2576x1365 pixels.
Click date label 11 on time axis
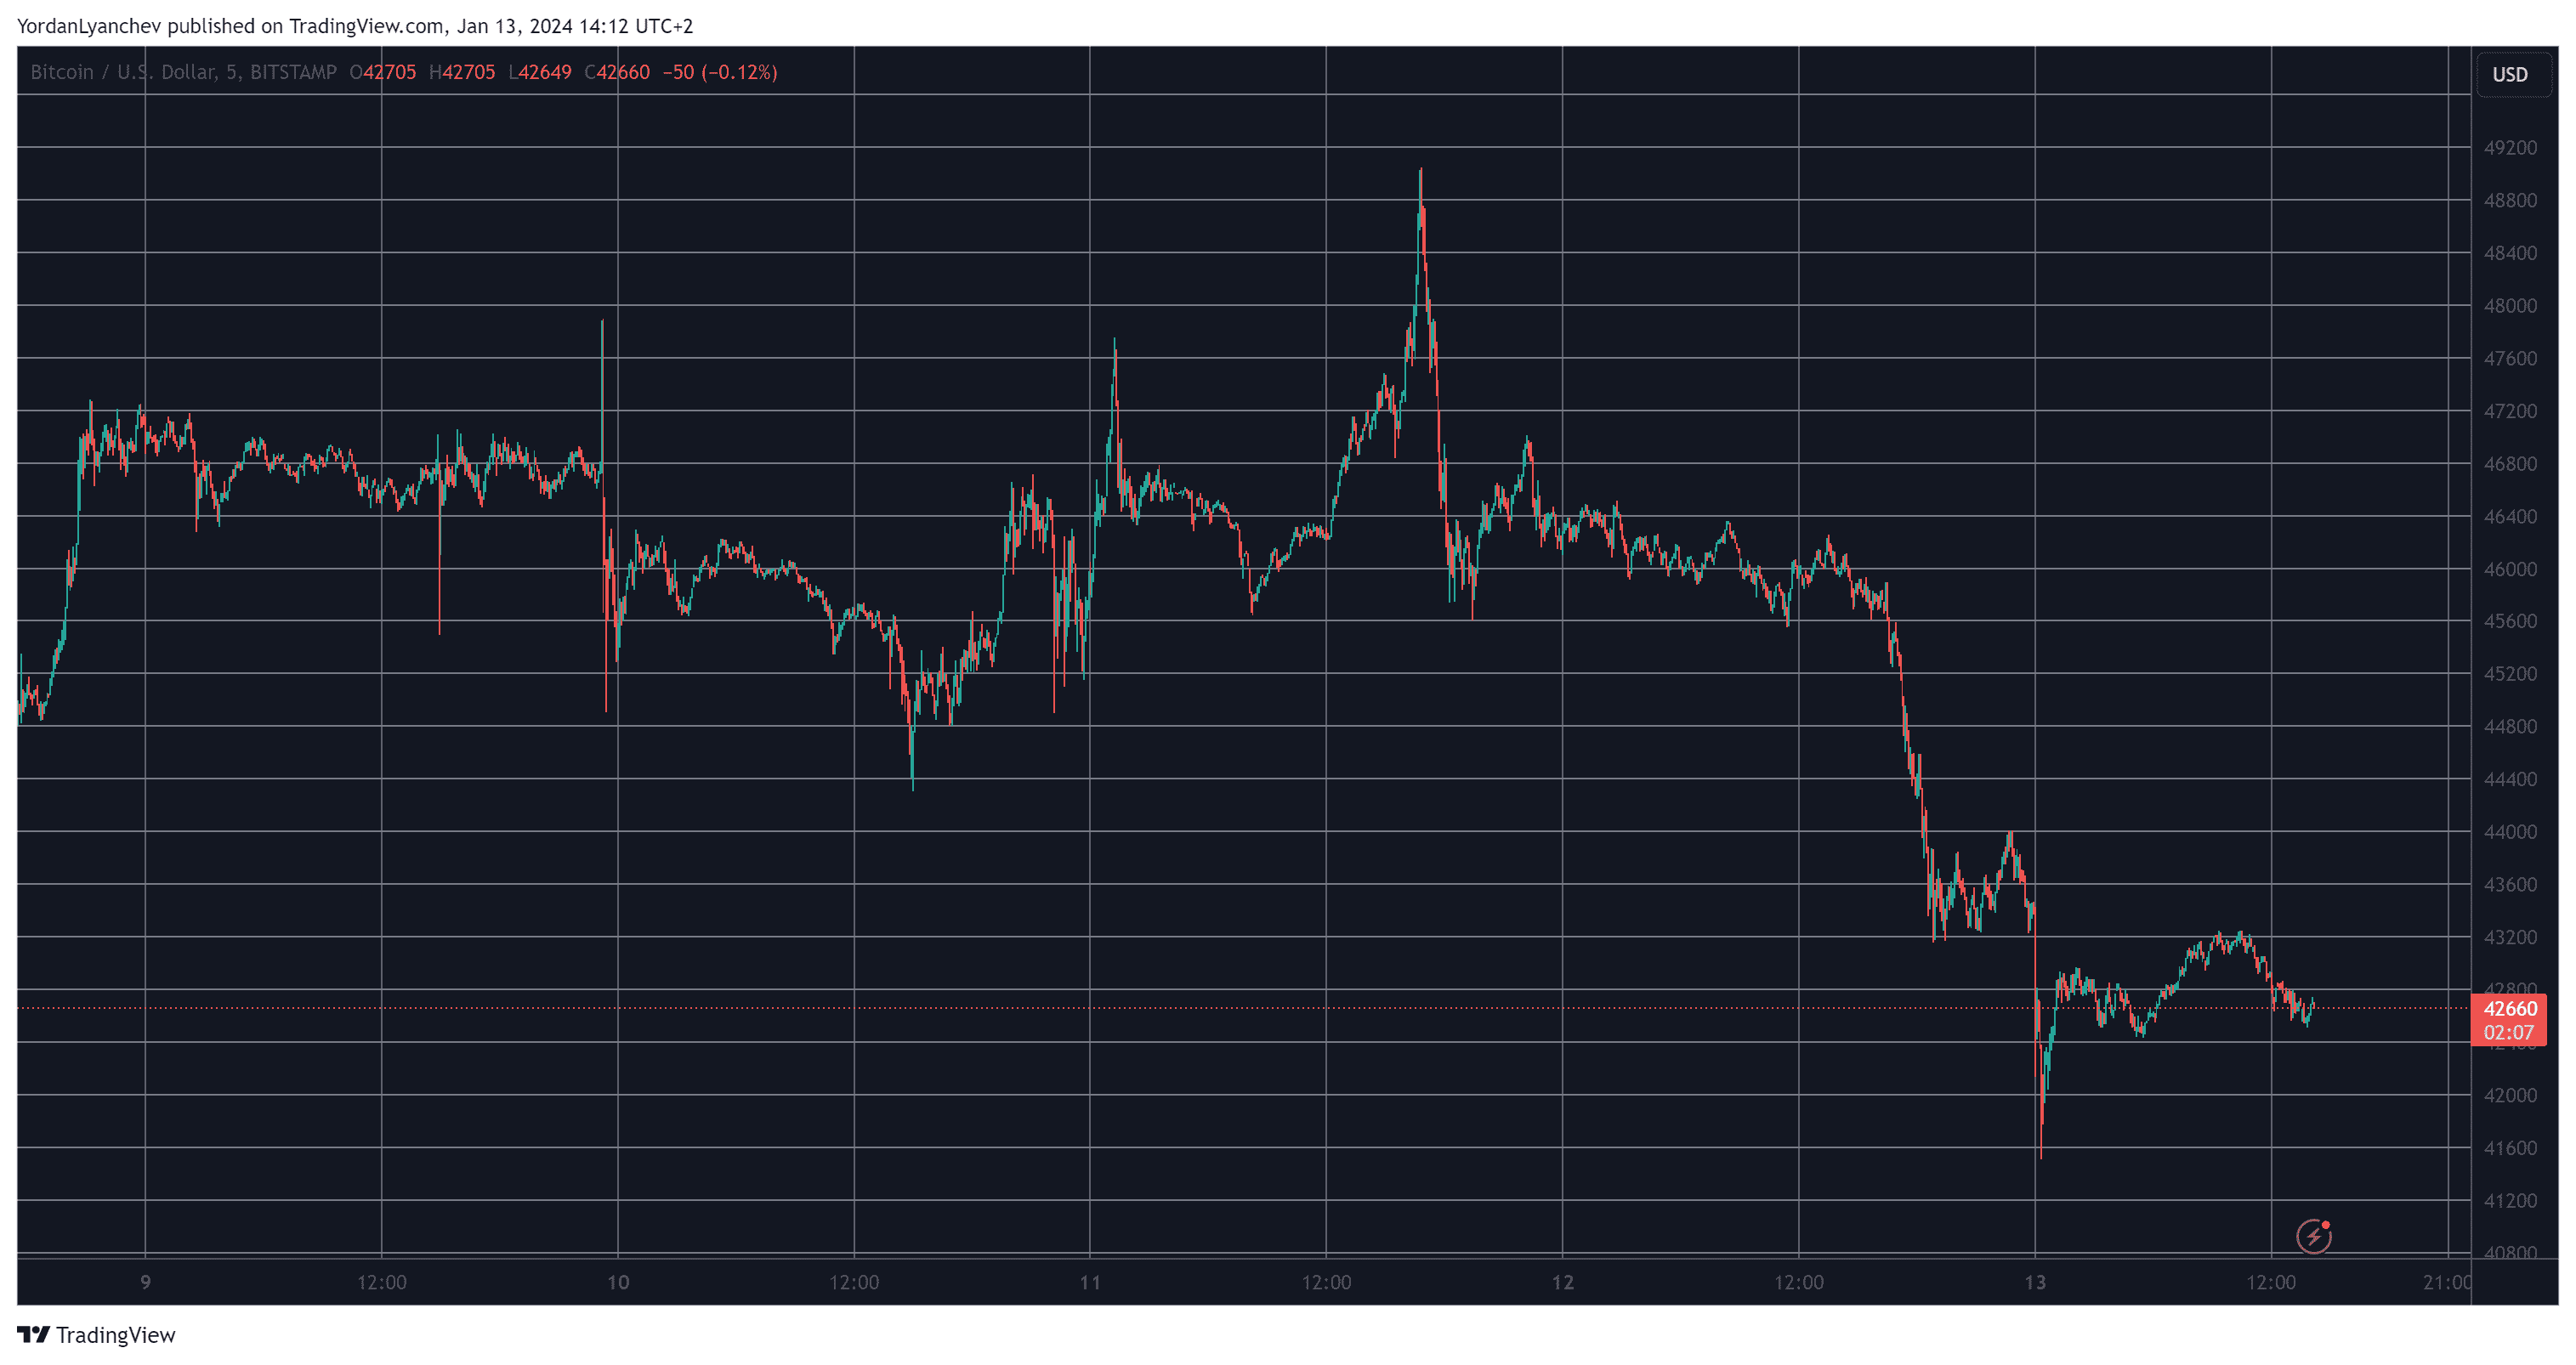coord(1090,1282)
